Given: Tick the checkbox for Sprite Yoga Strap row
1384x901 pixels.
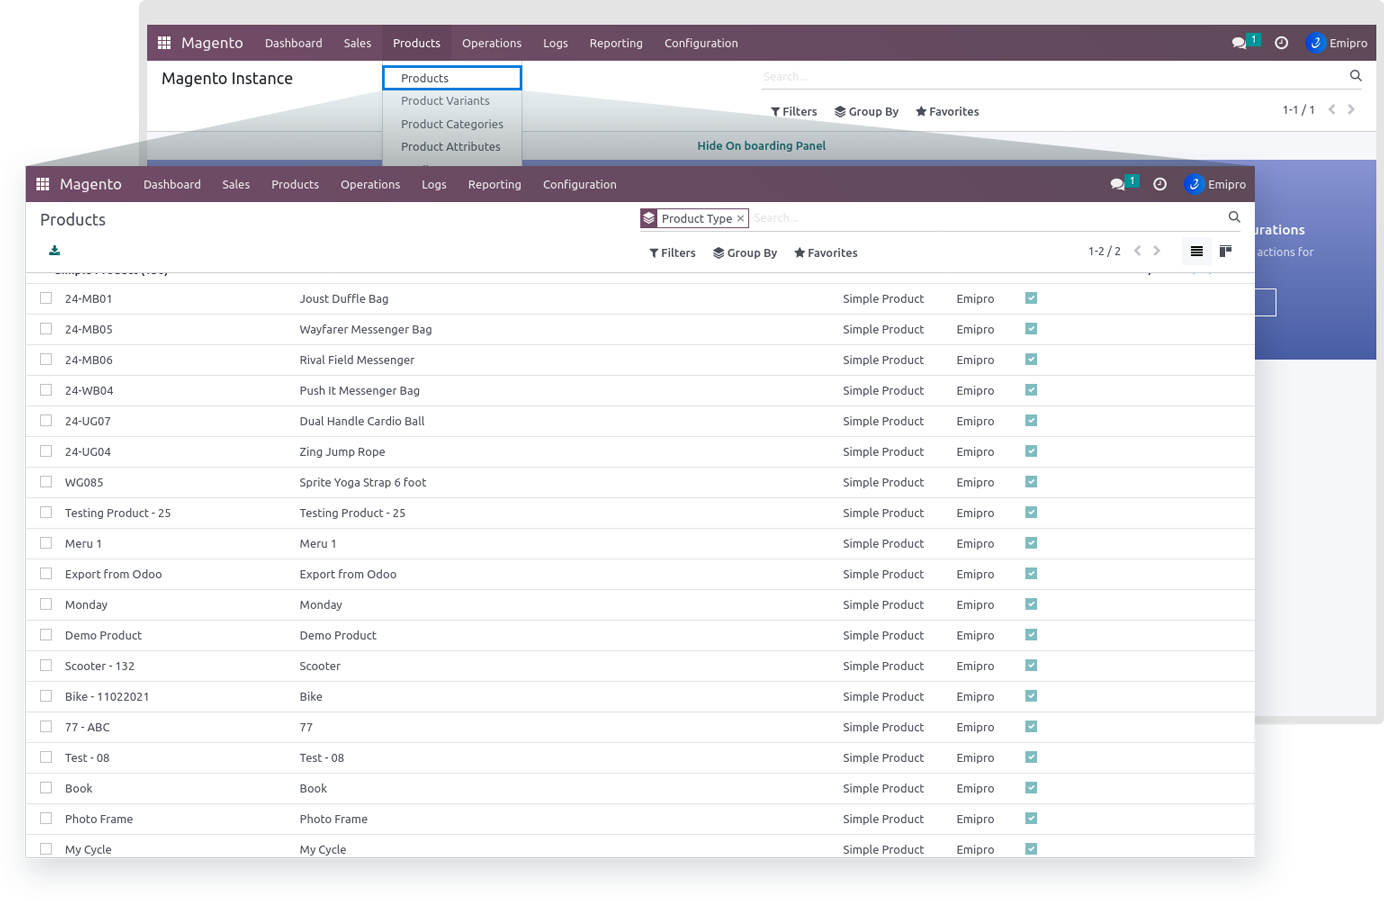Looking at the screenshot, I should (x=46, y=482).
